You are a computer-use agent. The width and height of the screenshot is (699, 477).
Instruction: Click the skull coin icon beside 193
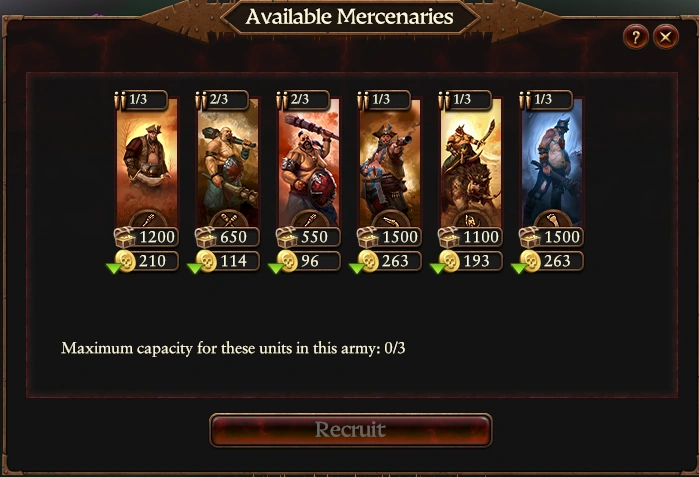pos(450,261)
